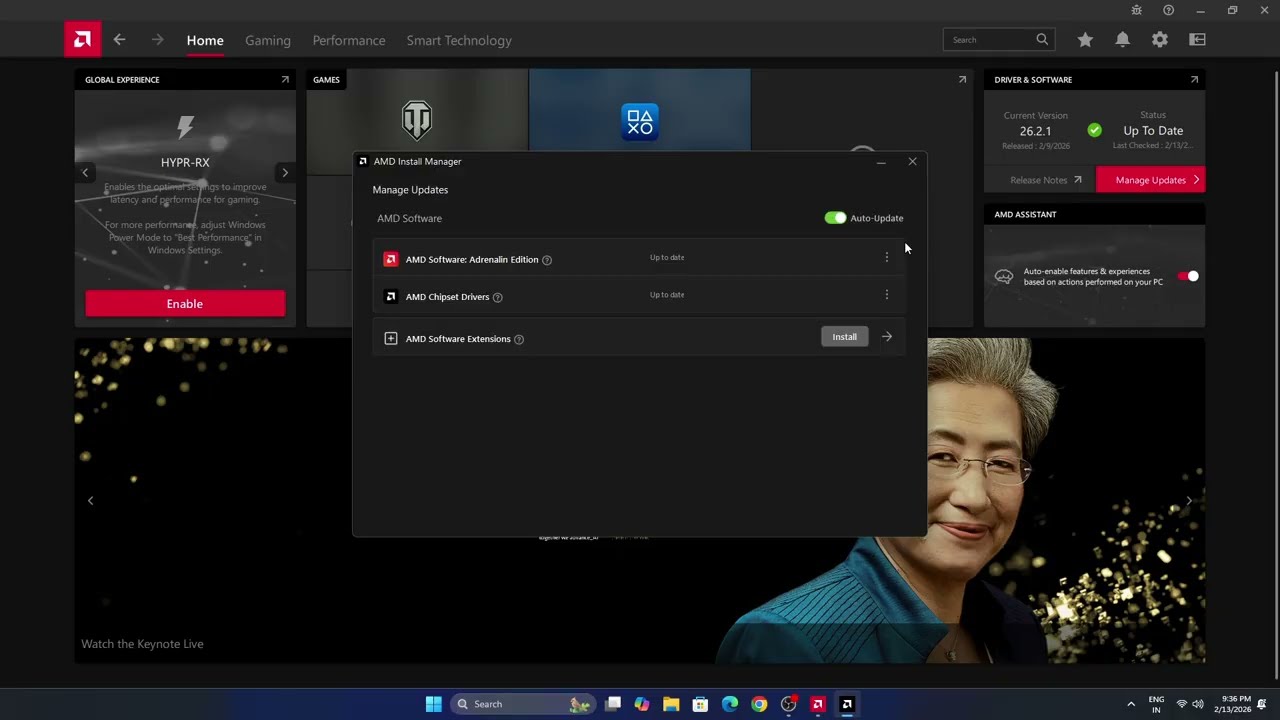1280x720 pixels.
Task: Click the PlayStation game tile
Action: pos(640,121)
